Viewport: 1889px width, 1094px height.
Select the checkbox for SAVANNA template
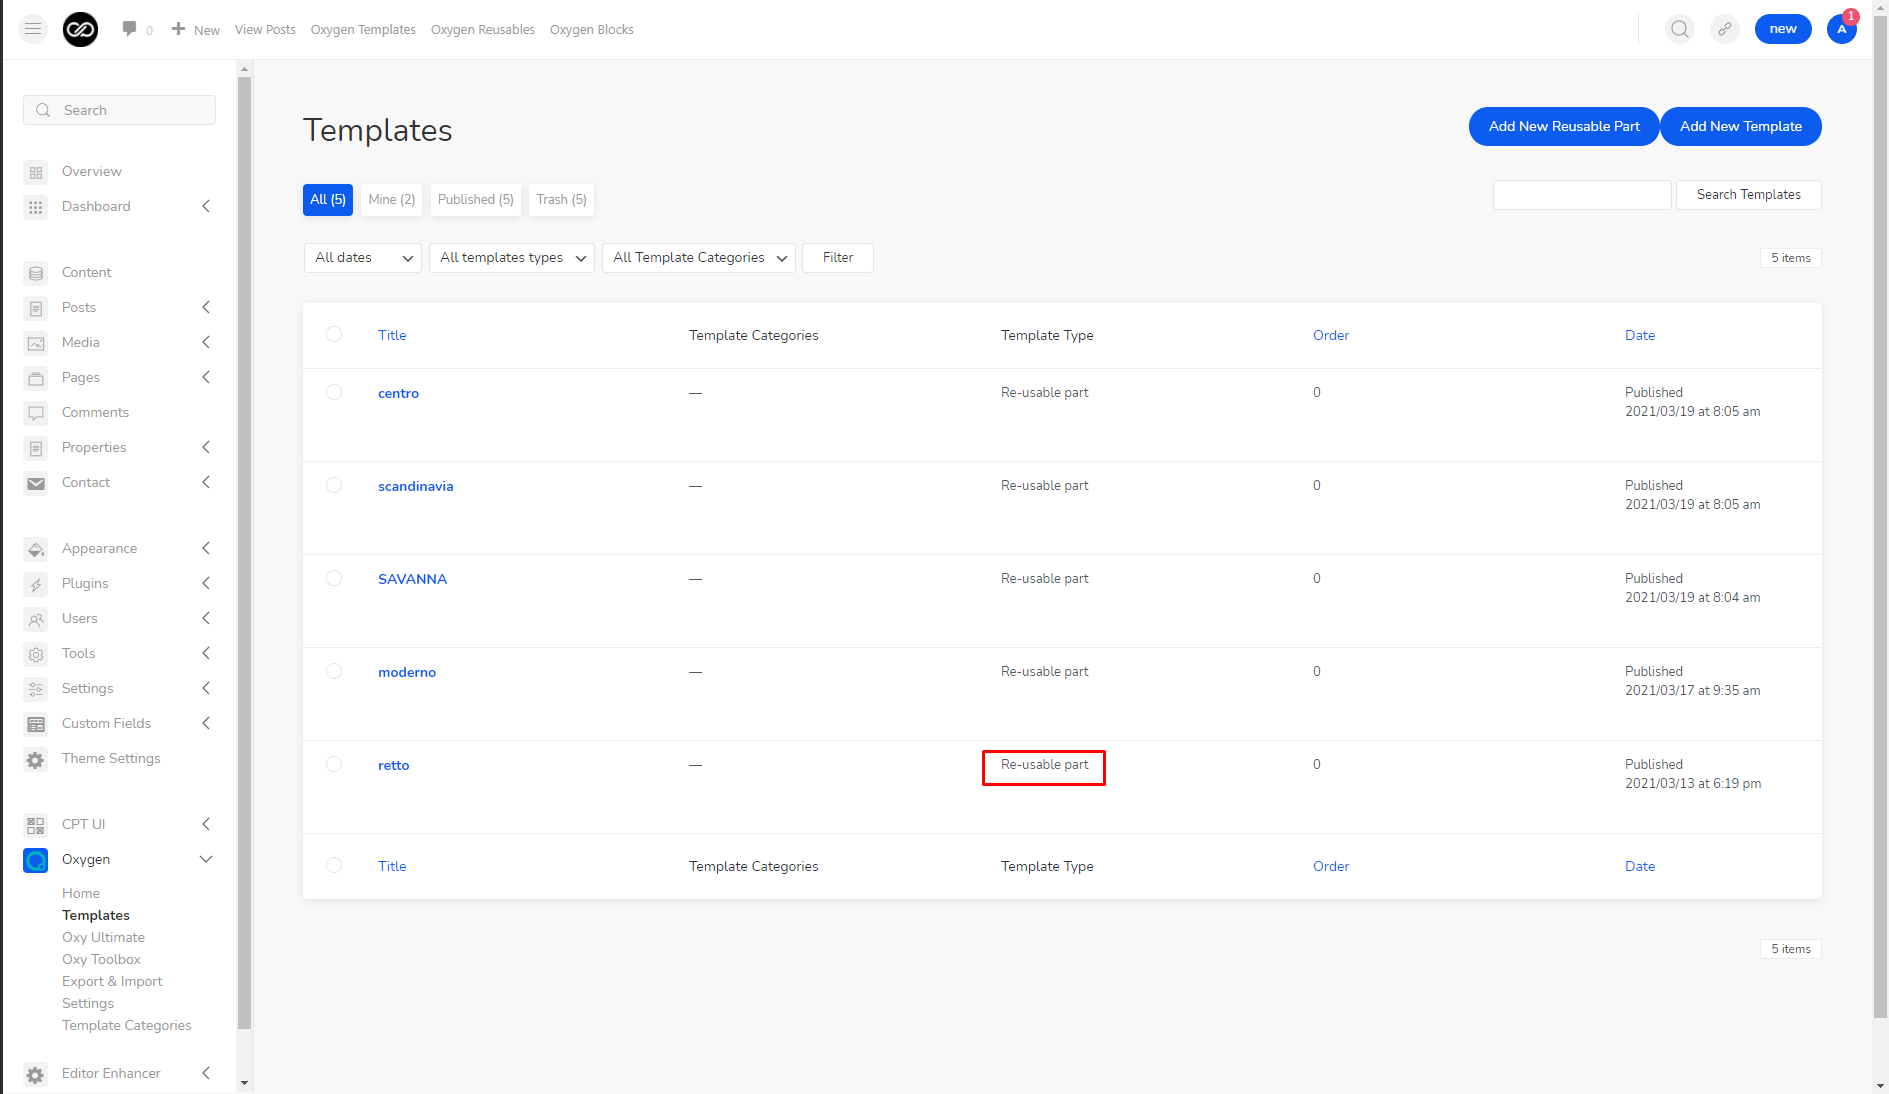point(334,578)
